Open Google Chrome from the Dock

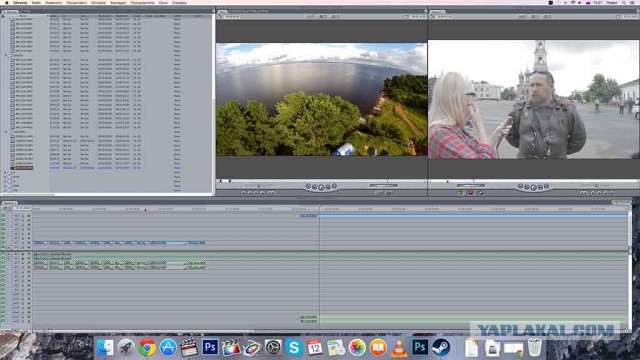(x=147, y=348)
